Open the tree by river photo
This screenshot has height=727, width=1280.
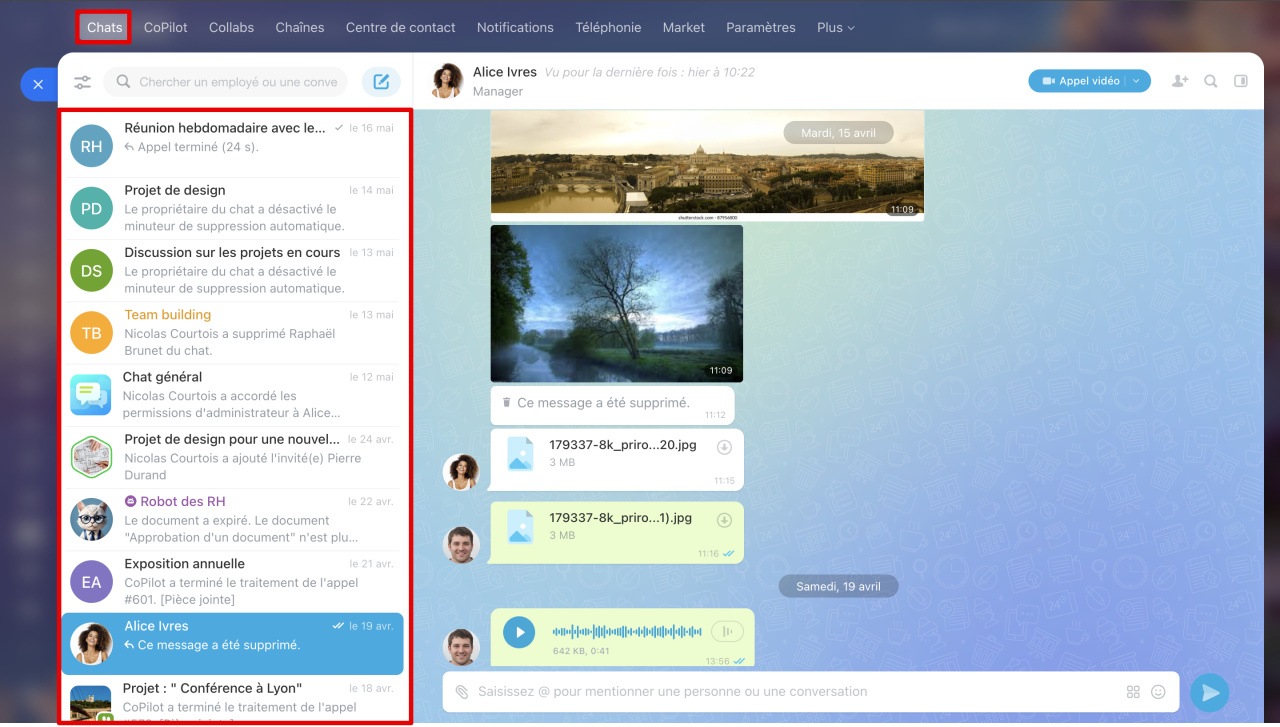(617, 303)
